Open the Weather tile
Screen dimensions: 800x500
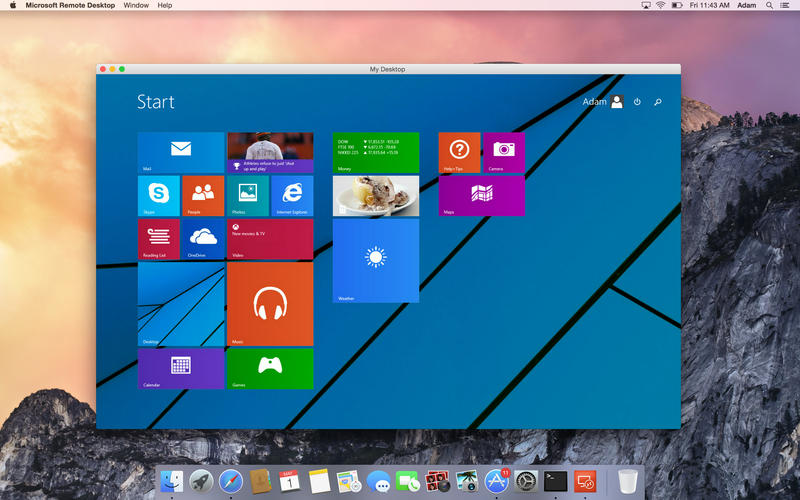tap(375, 260)
